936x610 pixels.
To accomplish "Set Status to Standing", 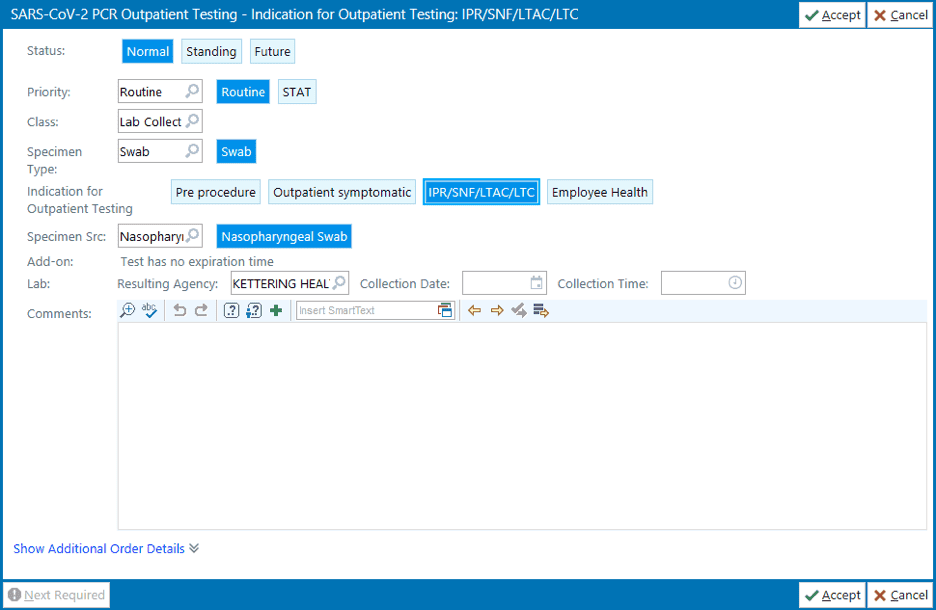I will coord(211,51).
